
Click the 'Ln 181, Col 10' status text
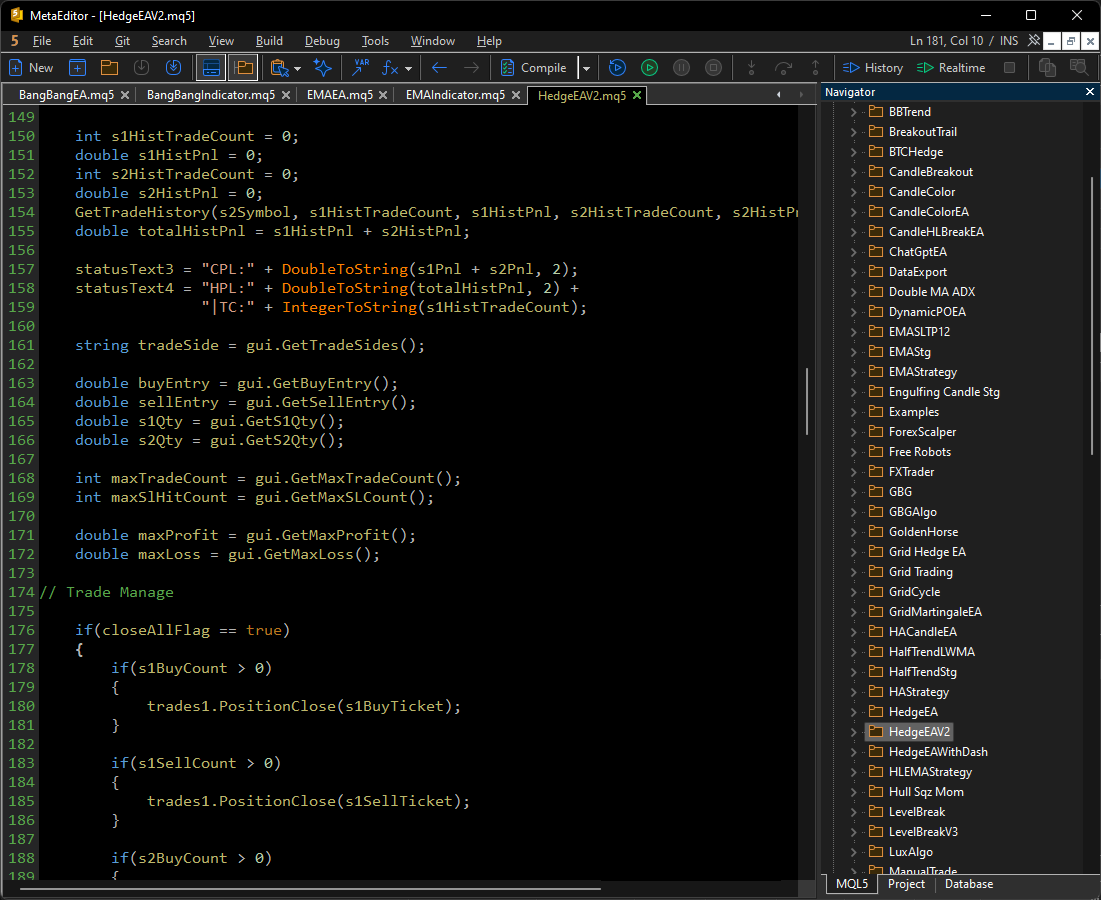tap(947, 41)
